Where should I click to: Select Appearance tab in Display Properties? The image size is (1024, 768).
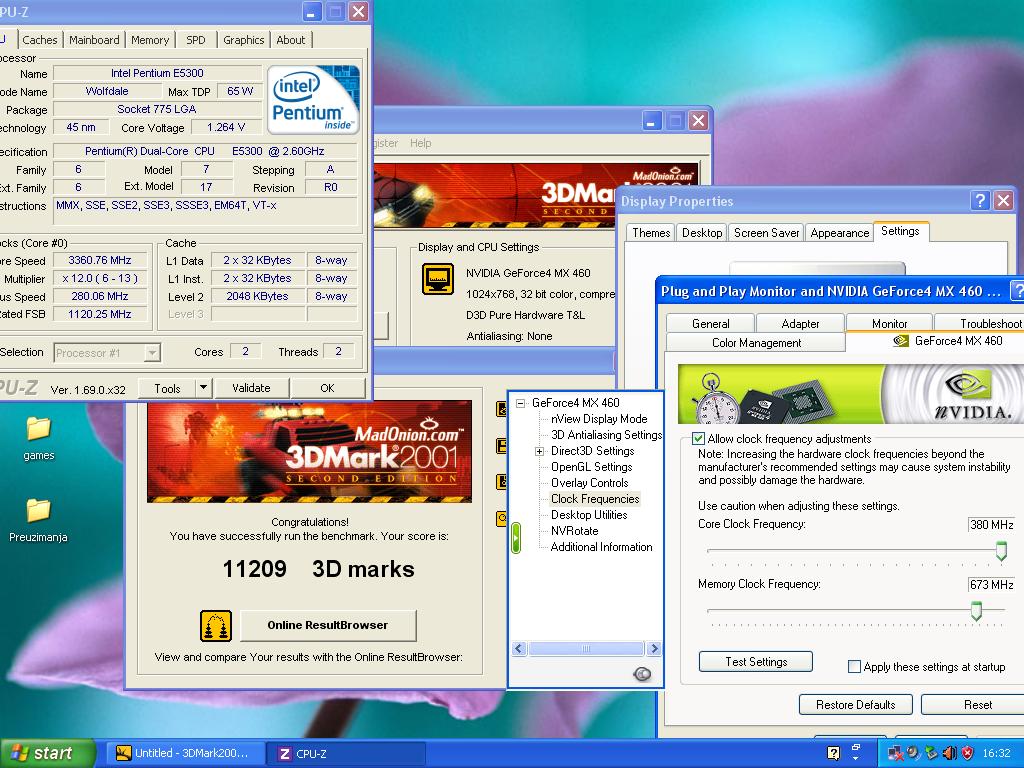pos(839,232)
